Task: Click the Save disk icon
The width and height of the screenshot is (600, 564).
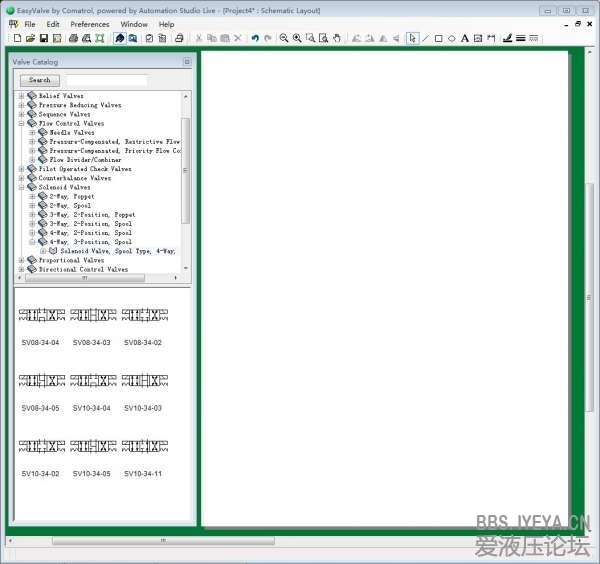Action: click(43, 38)
